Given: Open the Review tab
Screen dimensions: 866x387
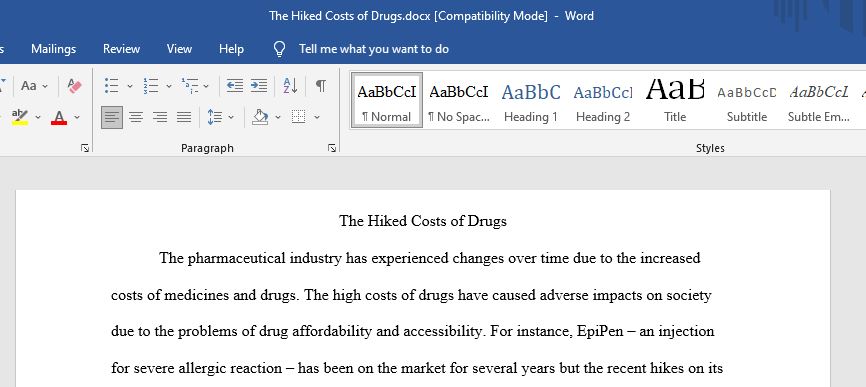Looking at the screenshot, I should 122,49.
